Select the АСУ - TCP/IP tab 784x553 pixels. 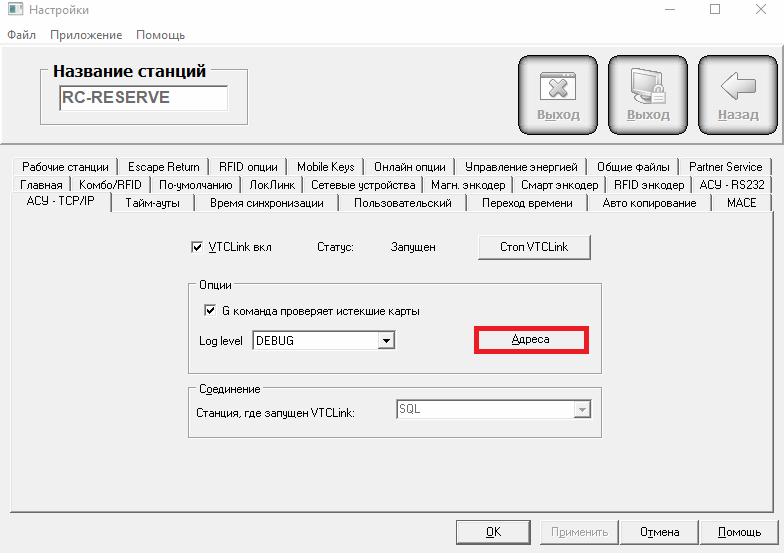click(60, 202)
